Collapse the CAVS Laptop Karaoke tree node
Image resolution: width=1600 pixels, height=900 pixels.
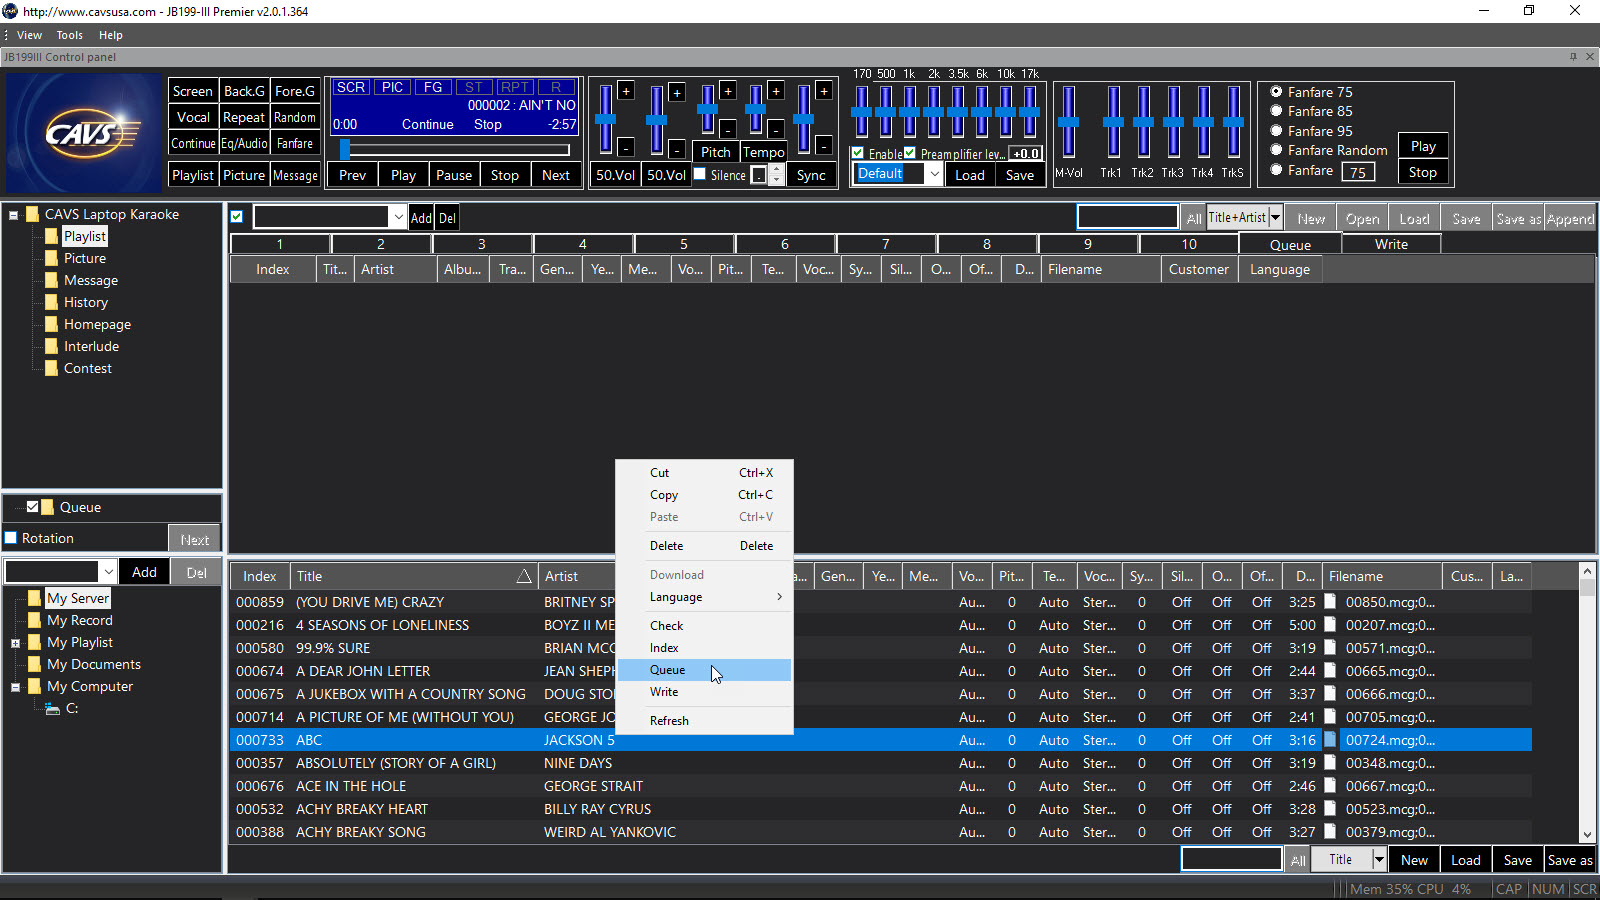(x=14, y=214)
